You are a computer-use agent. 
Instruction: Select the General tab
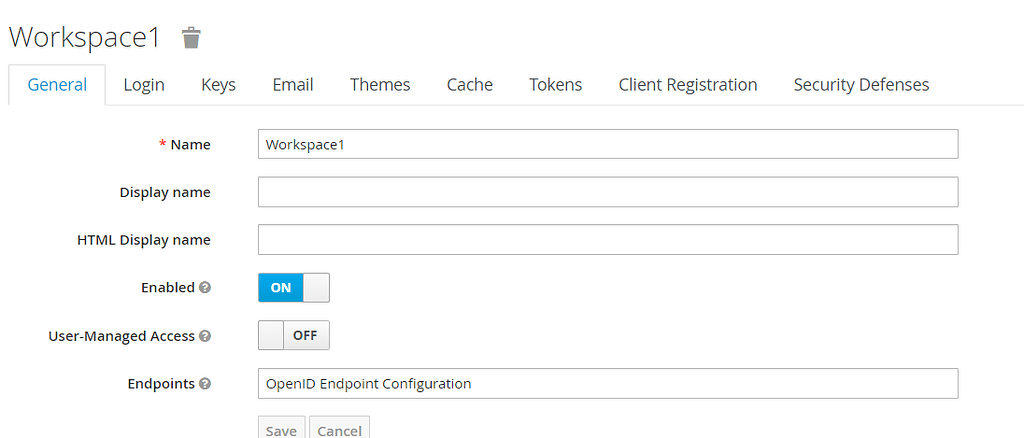[x=57, y=85]
